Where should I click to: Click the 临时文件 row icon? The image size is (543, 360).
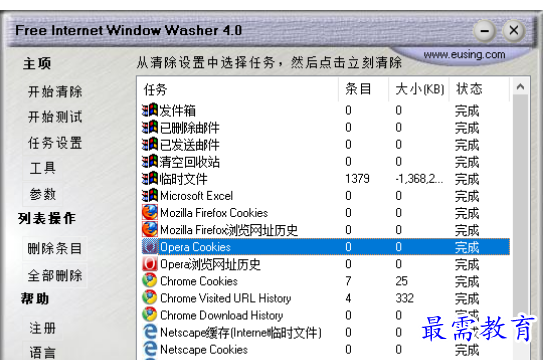click(150, 179)
